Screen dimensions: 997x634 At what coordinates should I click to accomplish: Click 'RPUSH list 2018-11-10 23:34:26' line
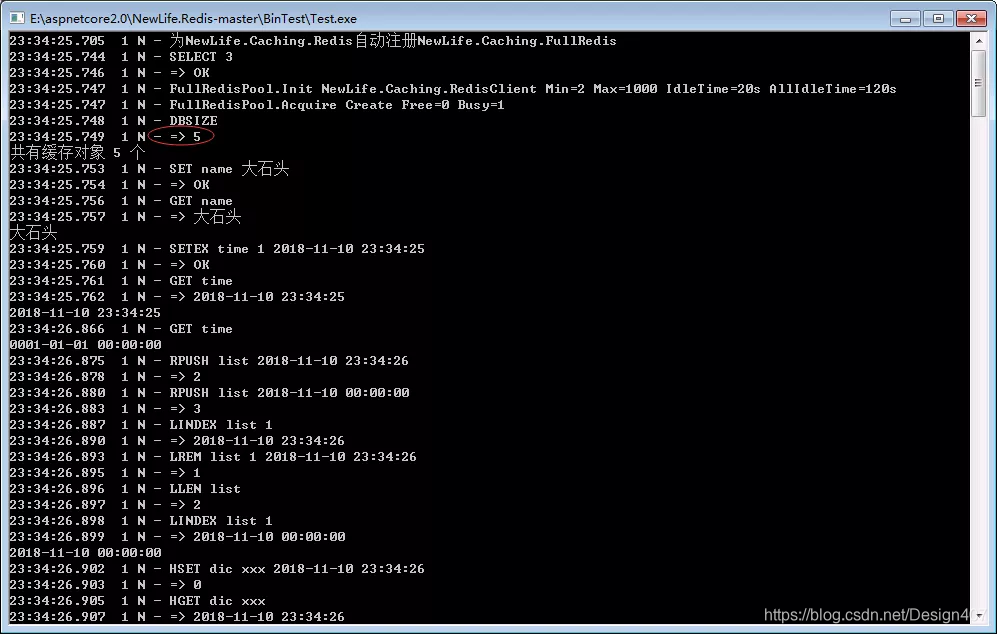pyautogui.click(x=209, y=361)
